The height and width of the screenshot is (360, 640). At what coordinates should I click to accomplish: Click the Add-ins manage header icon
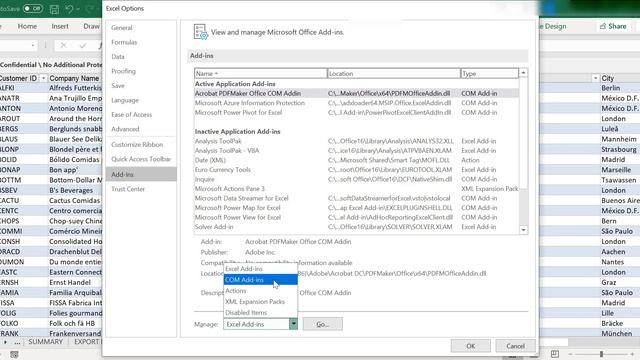tap(200, 32)
